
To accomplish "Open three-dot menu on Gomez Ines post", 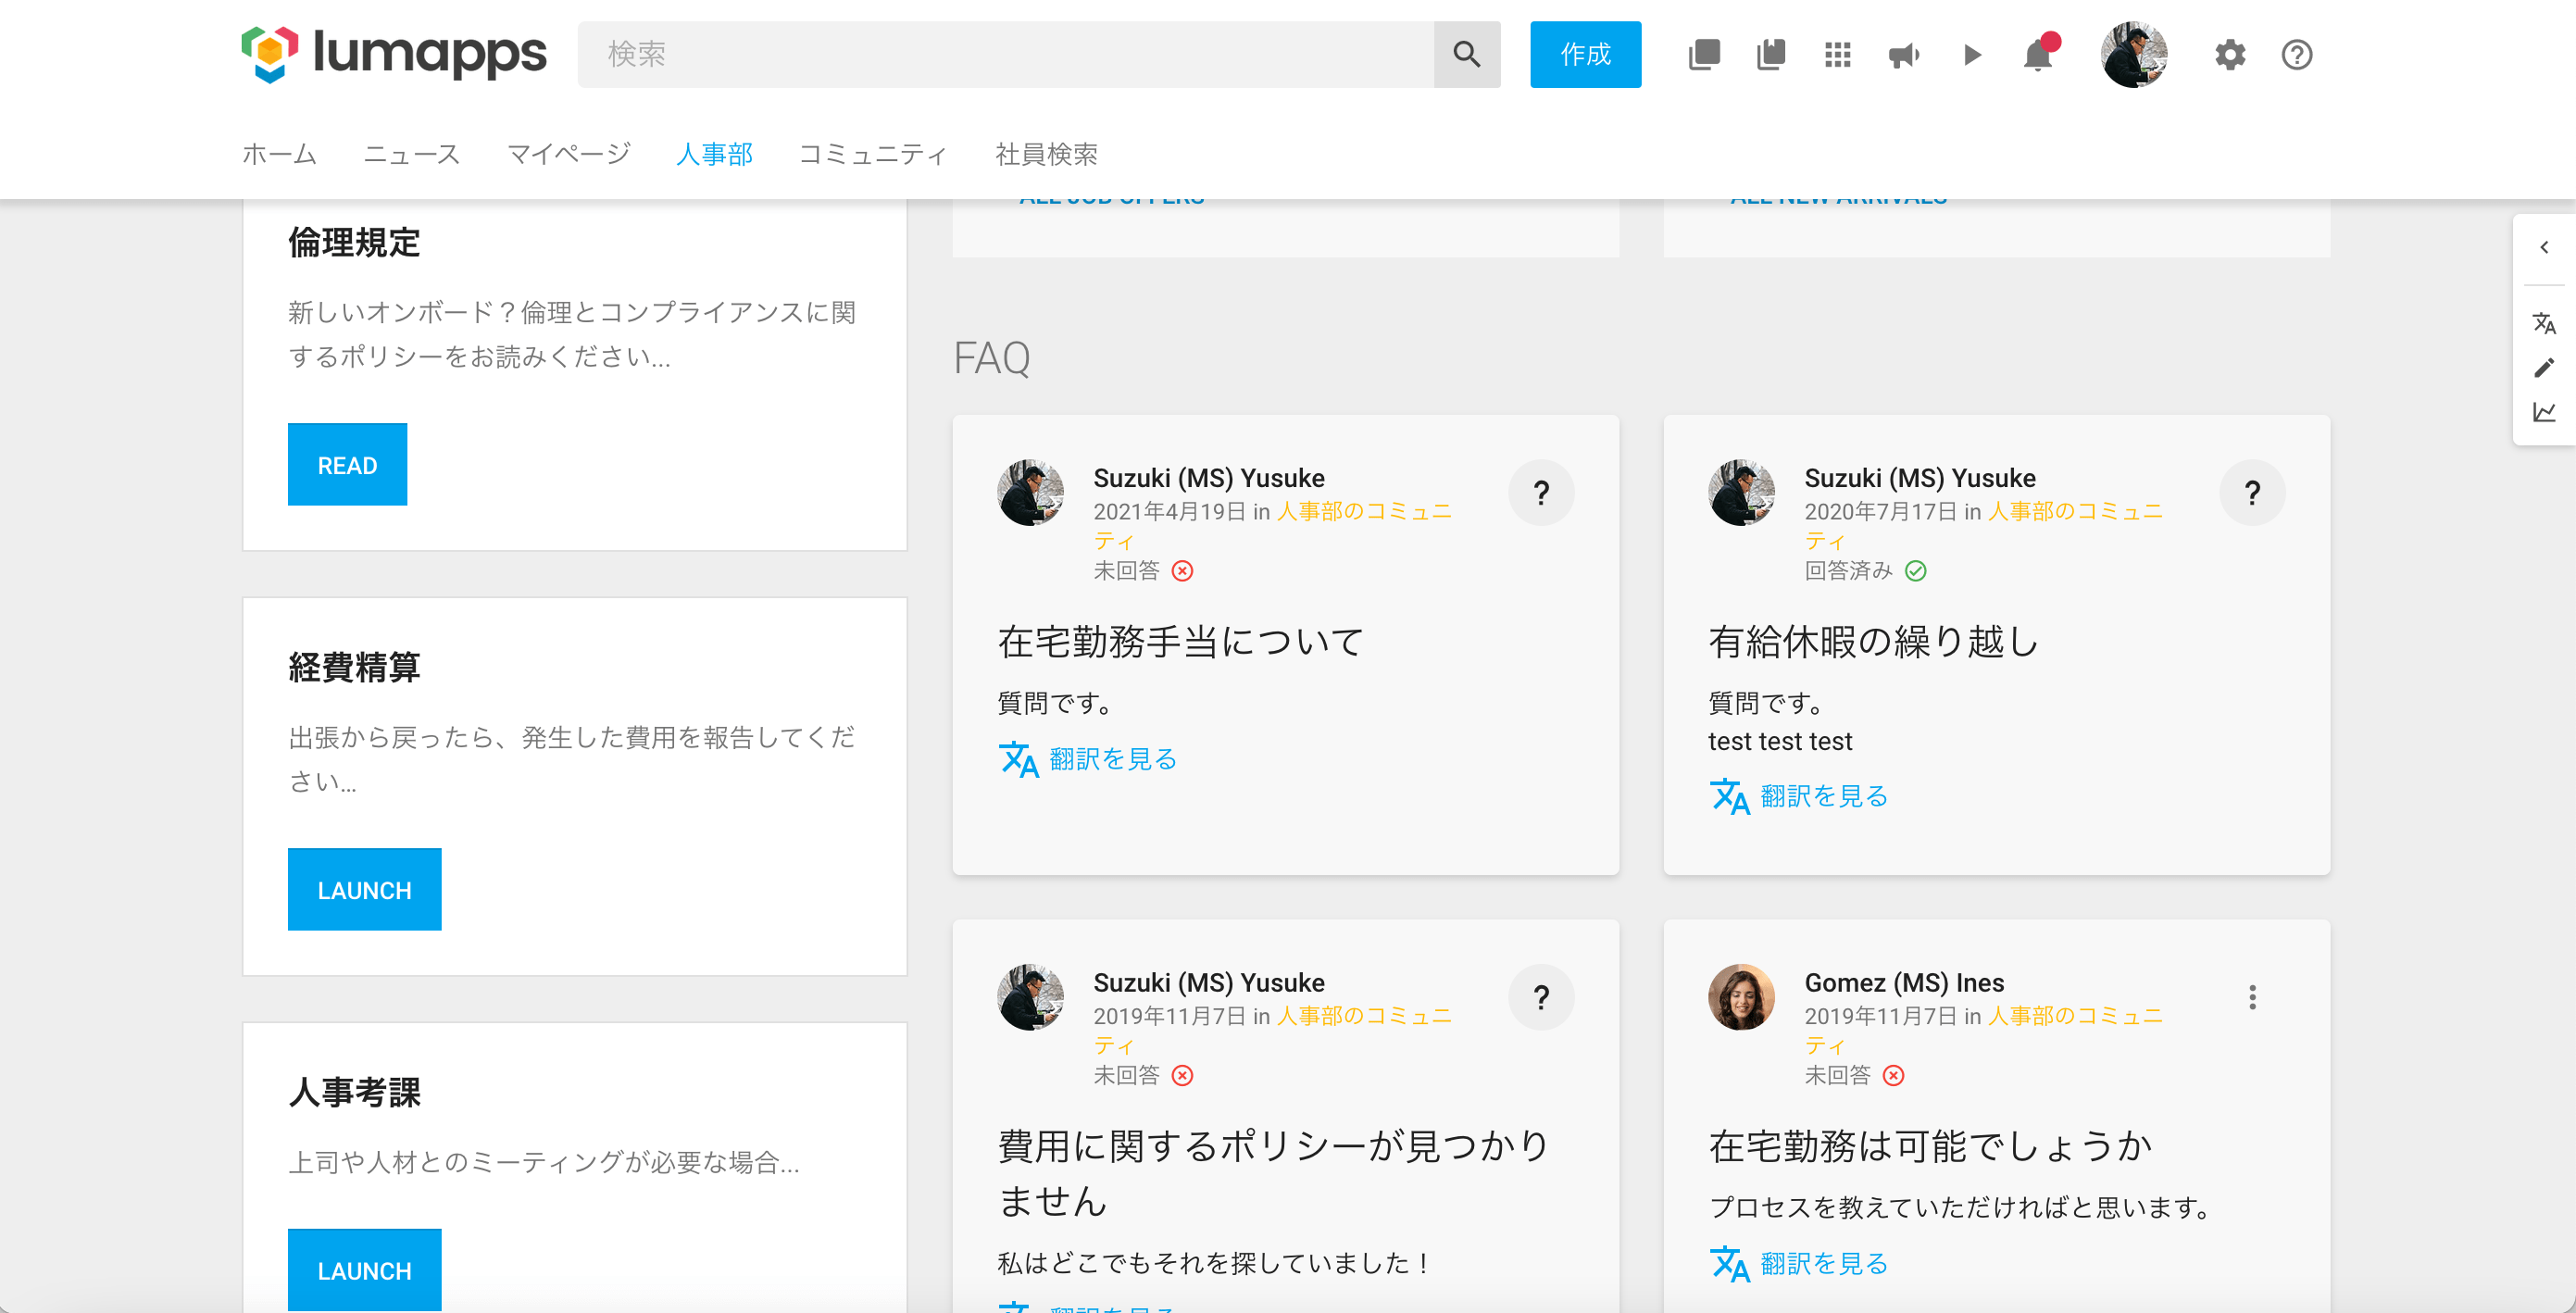I will (2252, 997).
